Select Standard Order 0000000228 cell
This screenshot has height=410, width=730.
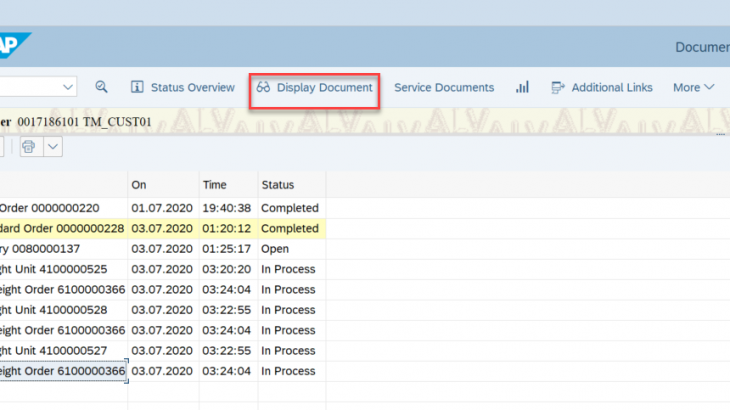pyautogui.click(x=63, y=229)
